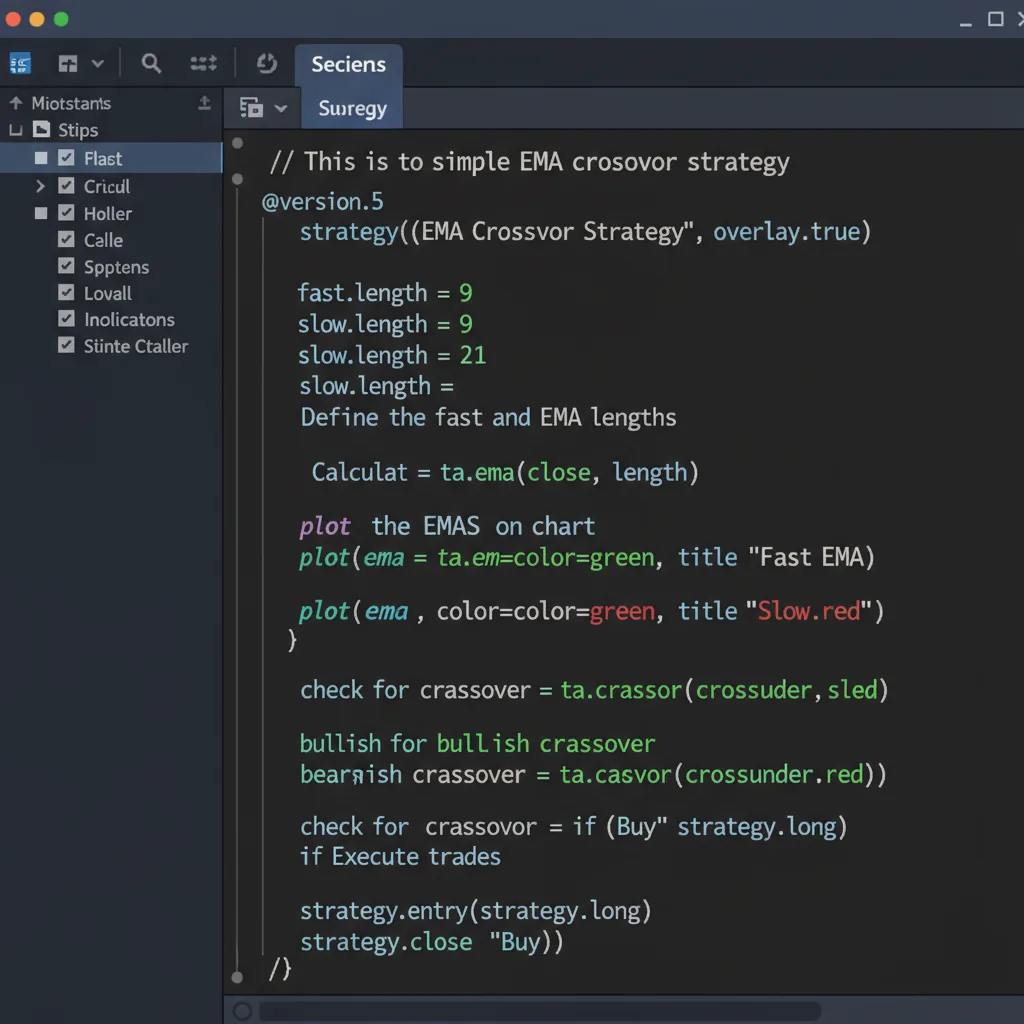Open the dropdown beside the layers panel icon
This screenshot has width=1024, height=1024.
click(x=282, y=107)
